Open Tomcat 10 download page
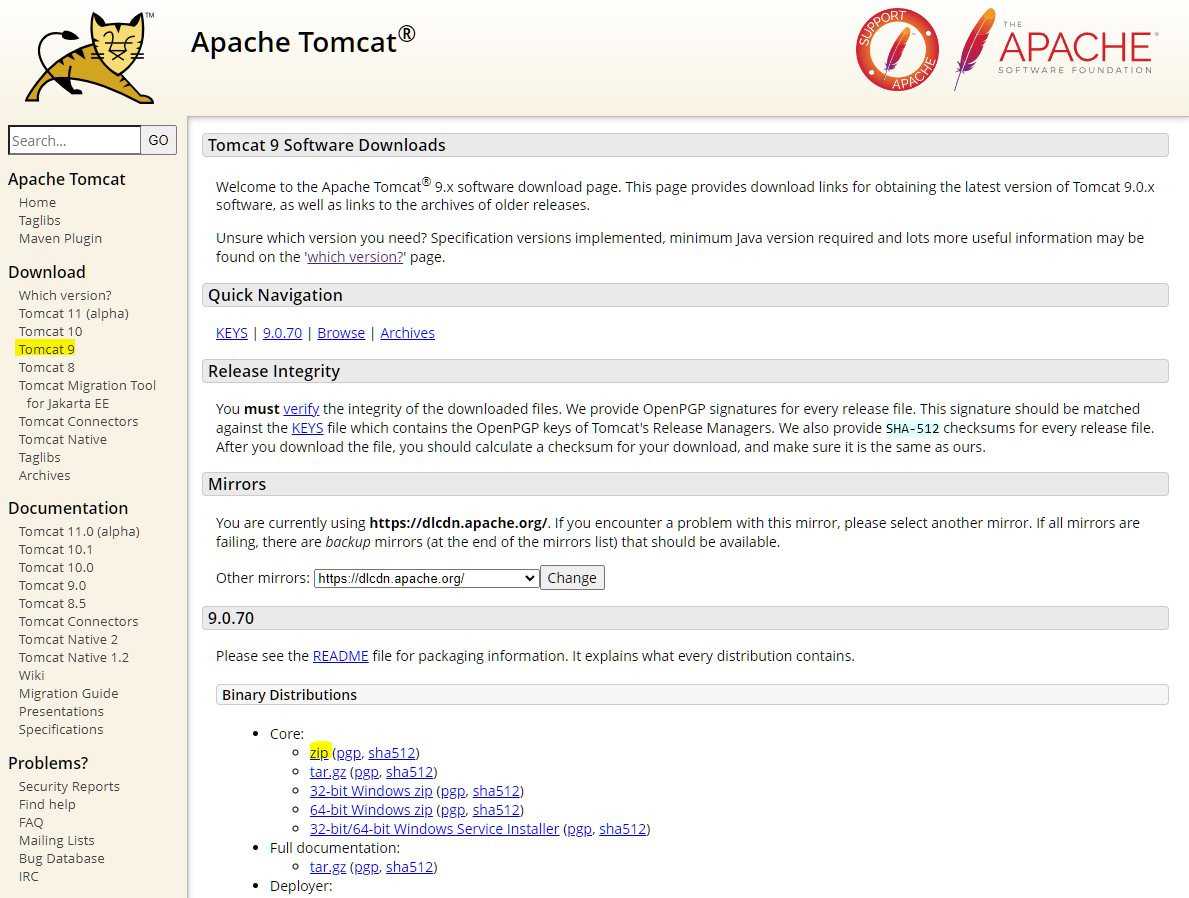 tap(50, 331)
